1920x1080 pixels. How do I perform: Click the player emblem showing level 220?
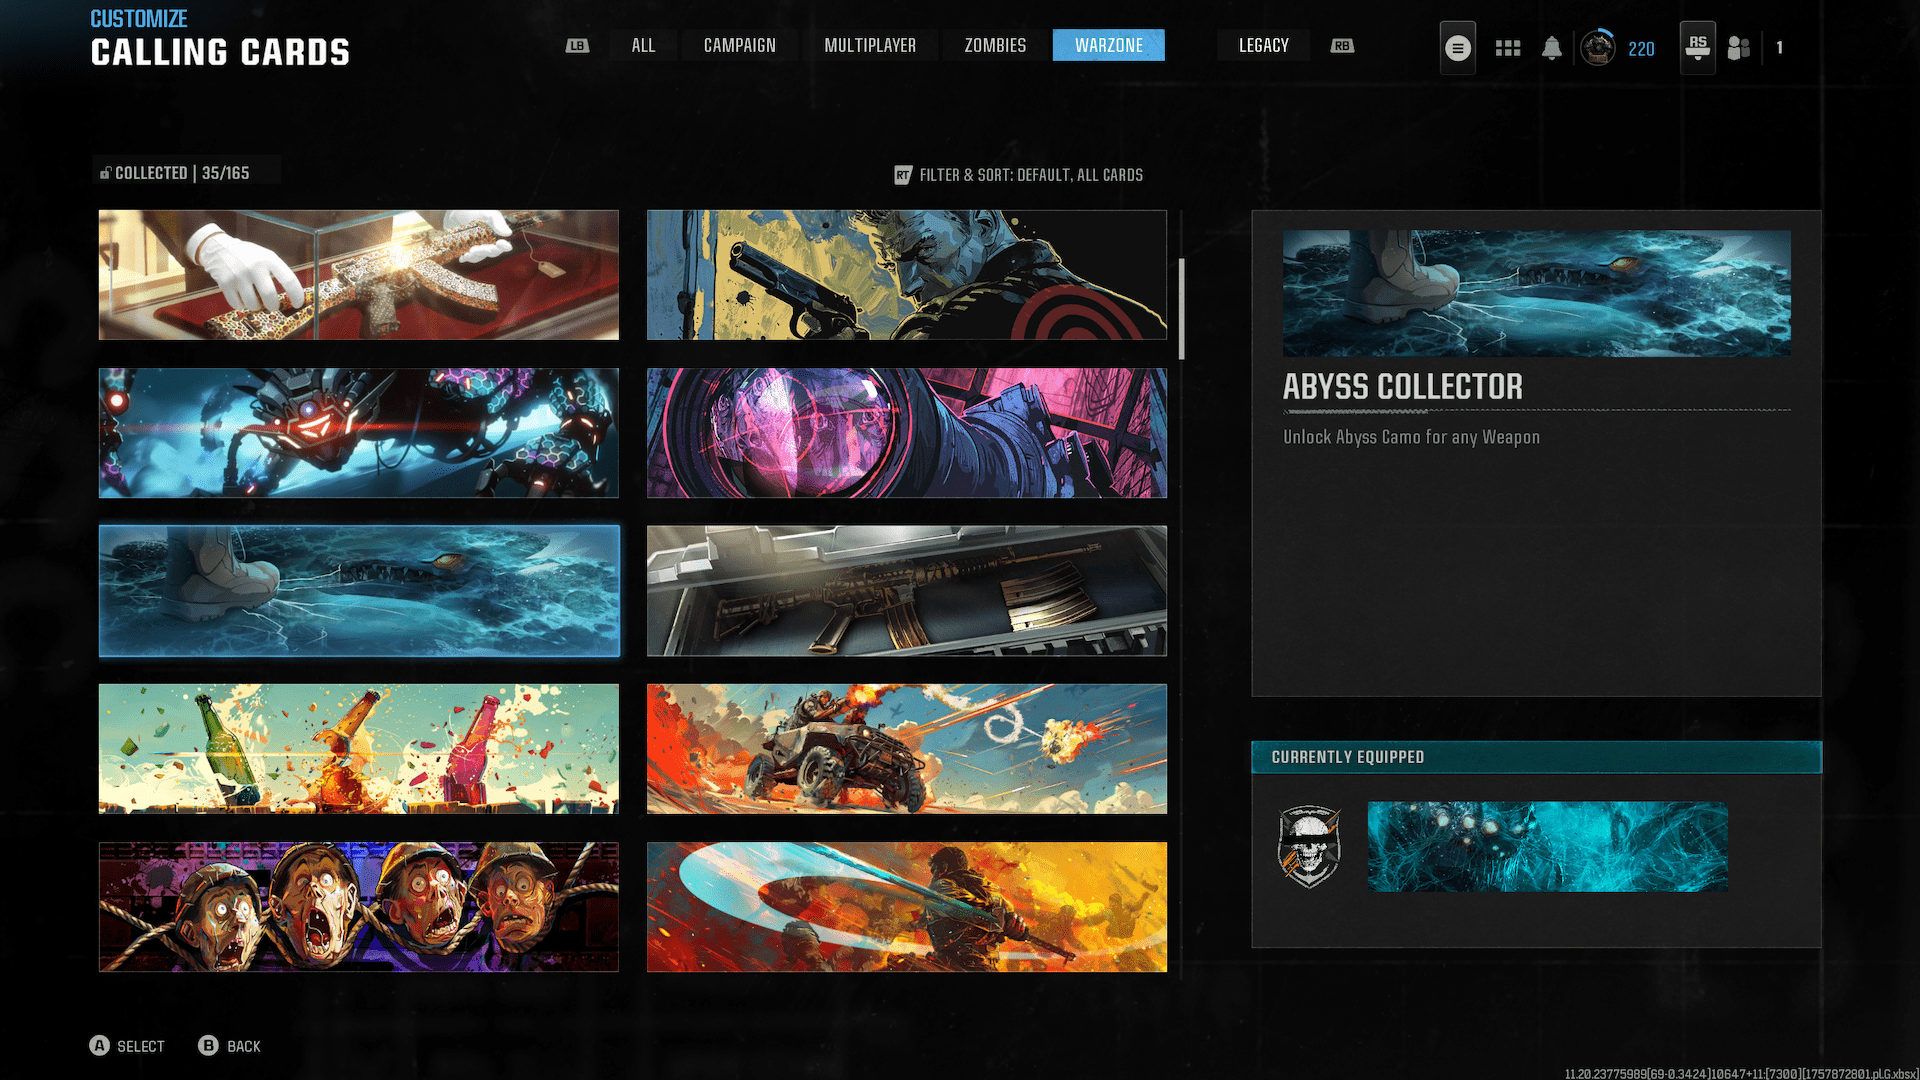tap(1597, 47)
